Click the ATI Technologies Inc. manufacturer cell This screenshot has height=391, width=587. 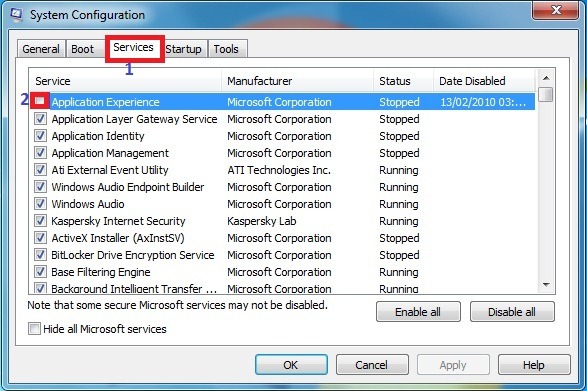[279, 170]
